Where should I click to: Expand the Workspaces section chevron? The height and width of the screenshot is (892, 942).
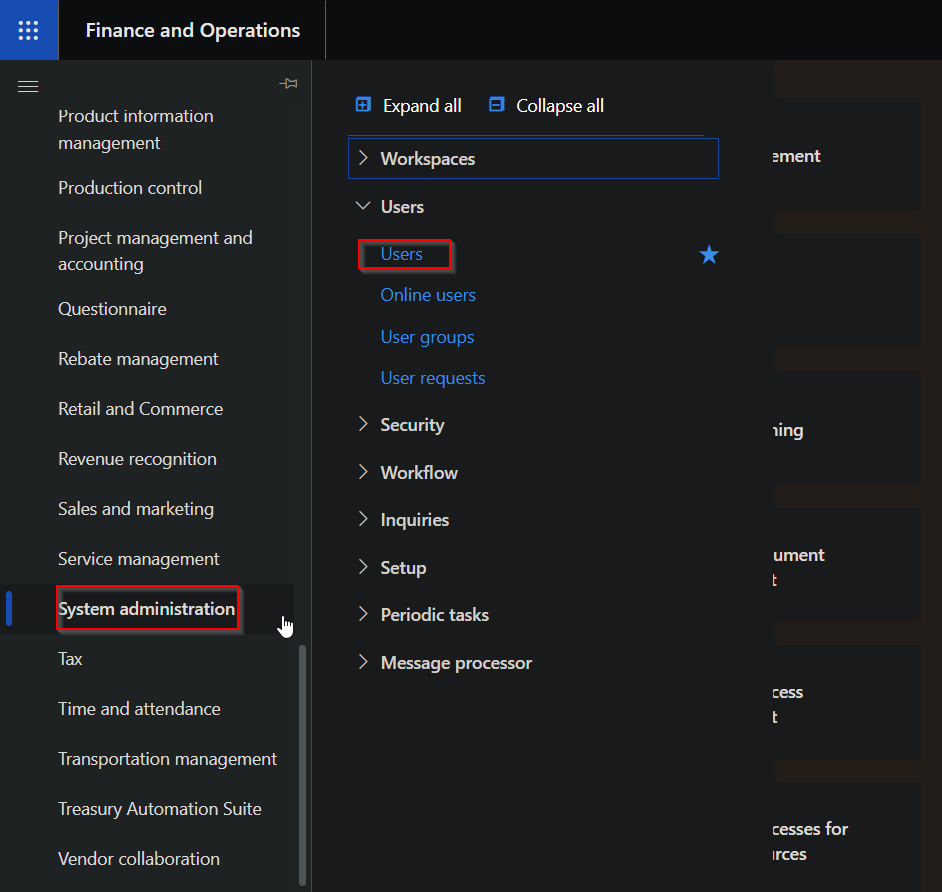click(x=363, y=158)
